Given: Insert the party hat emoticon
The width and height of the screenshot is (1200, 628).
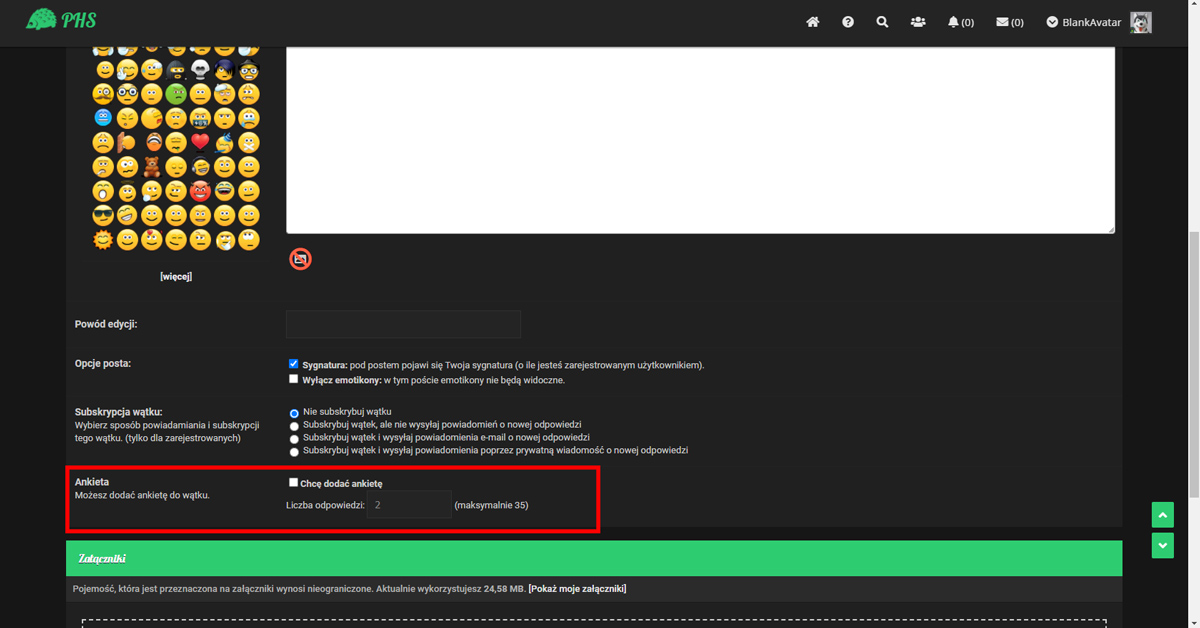Looking at the screenshot, I should pyautogui.click(x=224, y=142).
